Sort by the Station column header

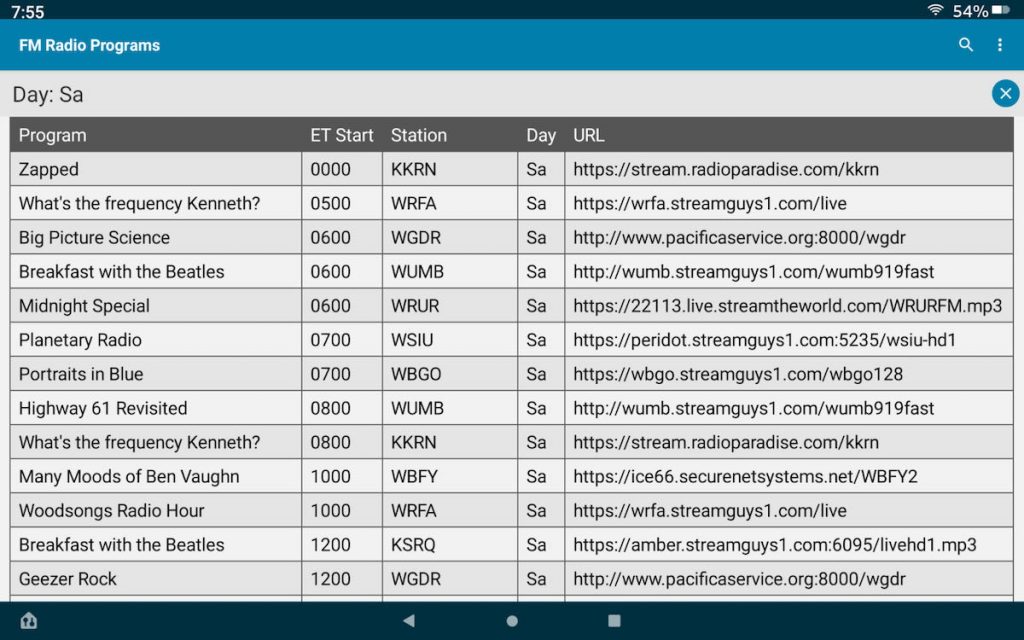[418, 135]
